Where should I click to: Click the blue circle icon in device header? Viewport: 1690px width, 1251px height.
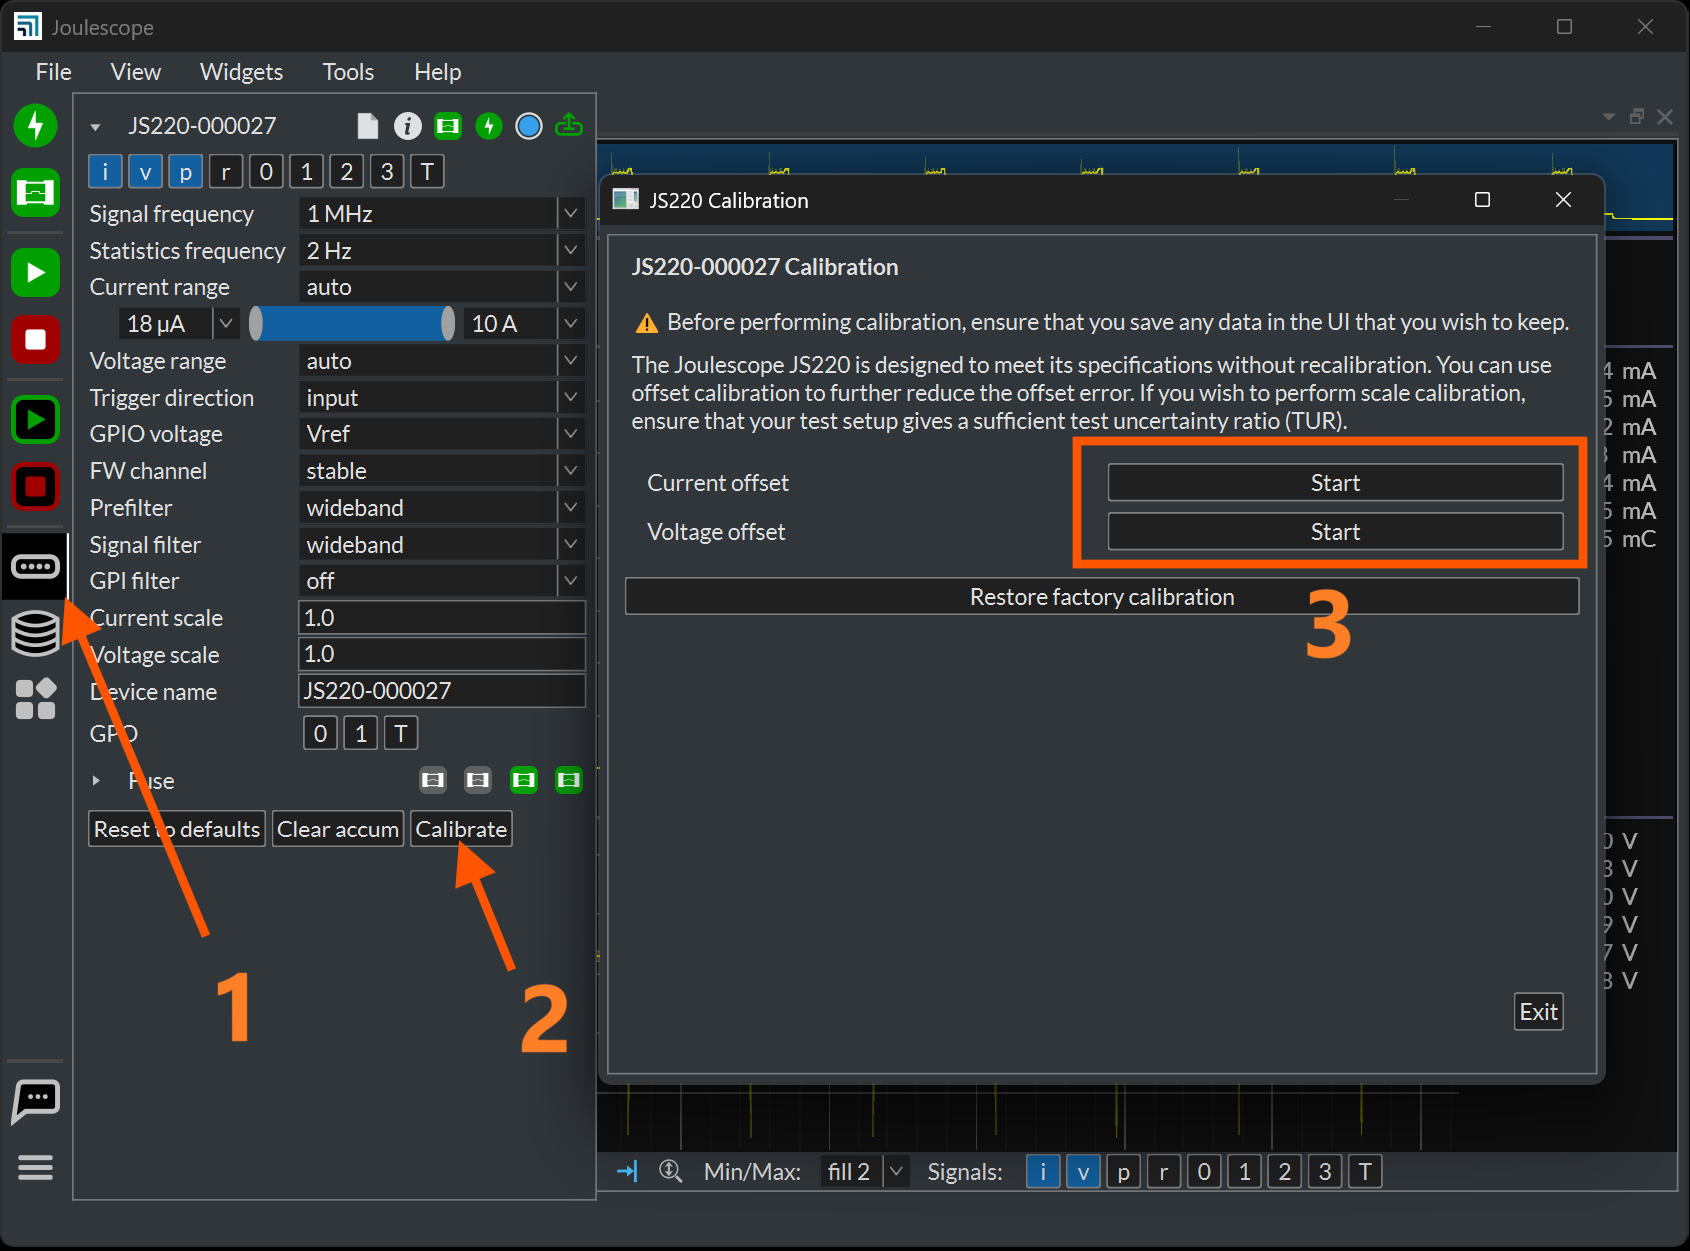coord(529,125)
